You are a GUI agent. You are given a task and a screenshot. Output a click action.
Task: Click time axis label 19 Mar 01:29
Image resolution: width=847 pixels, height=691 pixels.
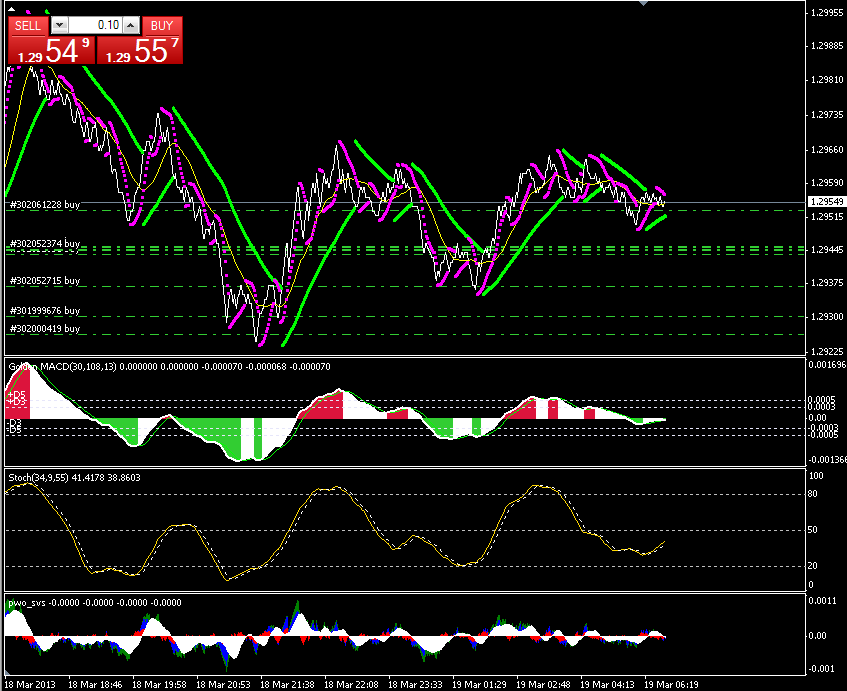click(479, 685)
